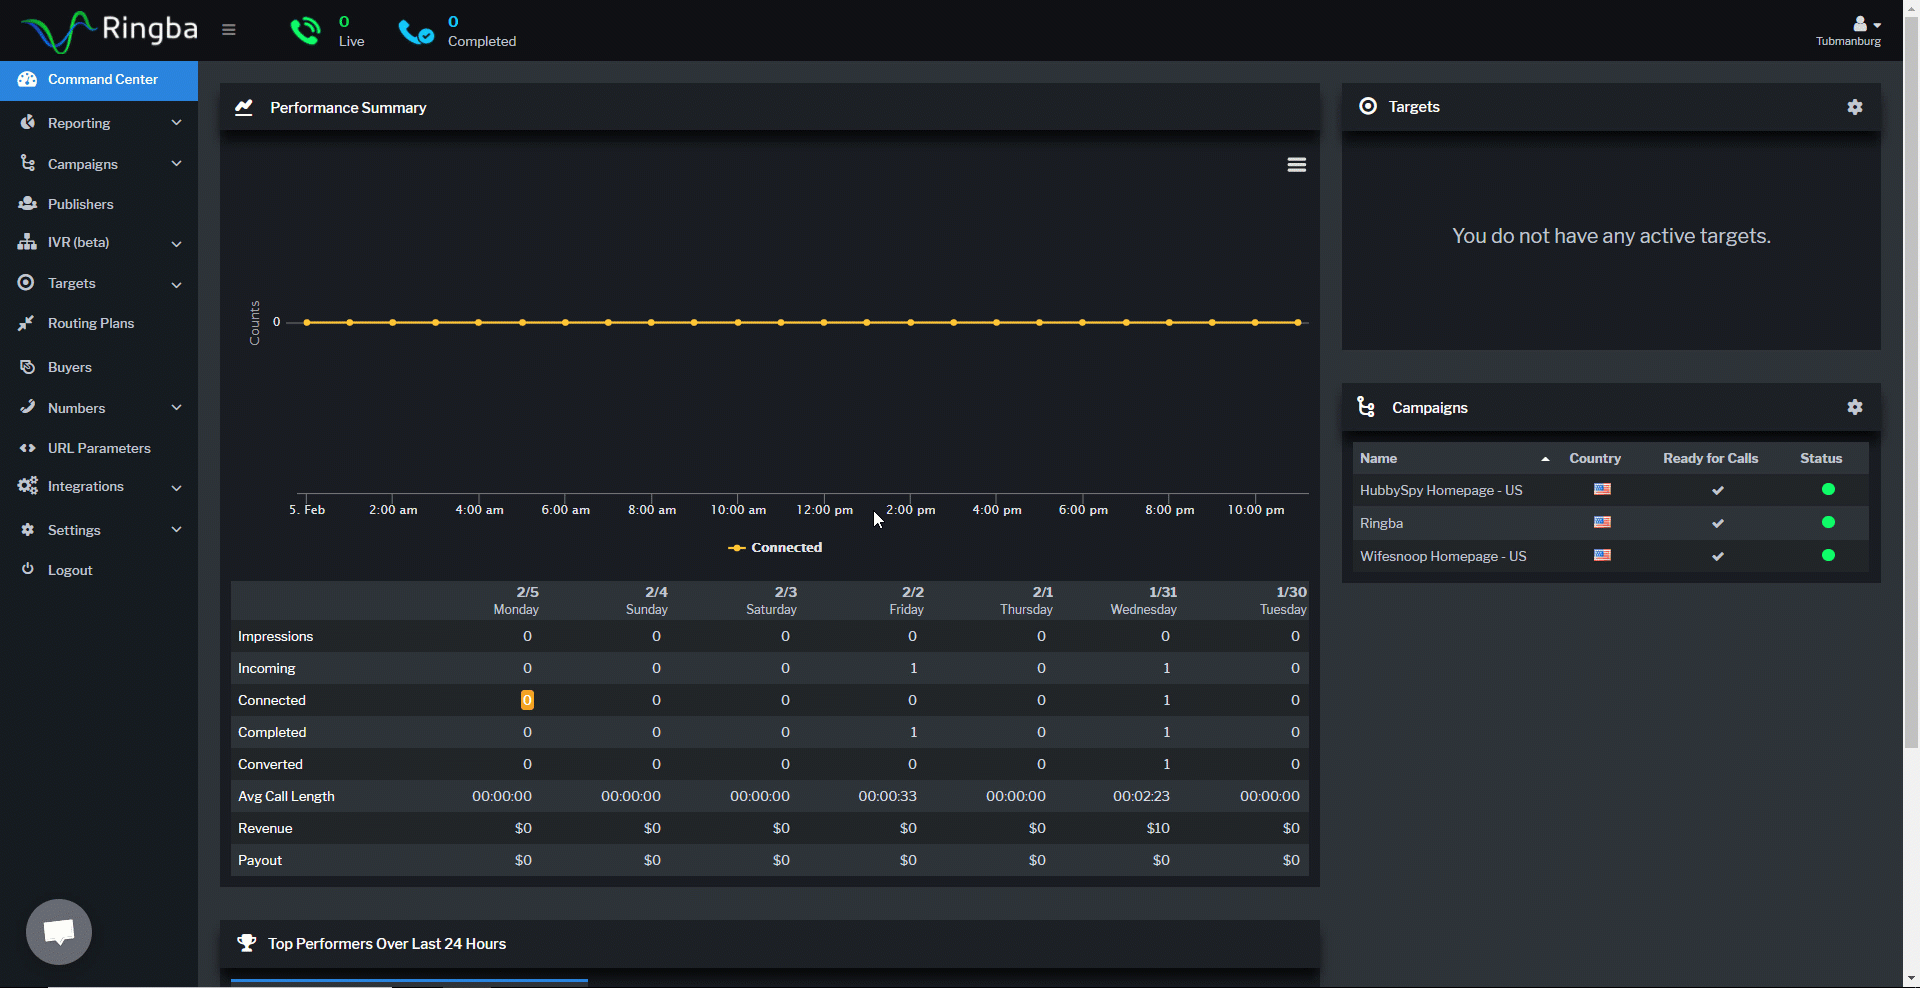The image size is (1920, 988).
Task: Open the Ringba campaign row
Action: 1610,523
